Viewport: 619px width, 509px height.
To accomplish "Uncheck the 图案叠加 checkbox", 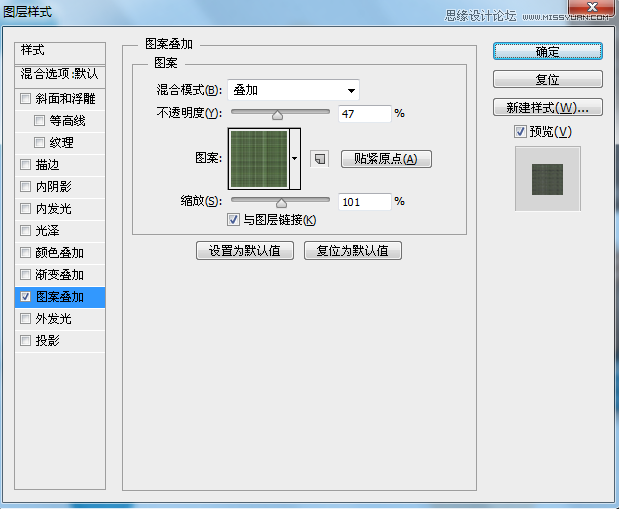I will [x=25, y=297].
